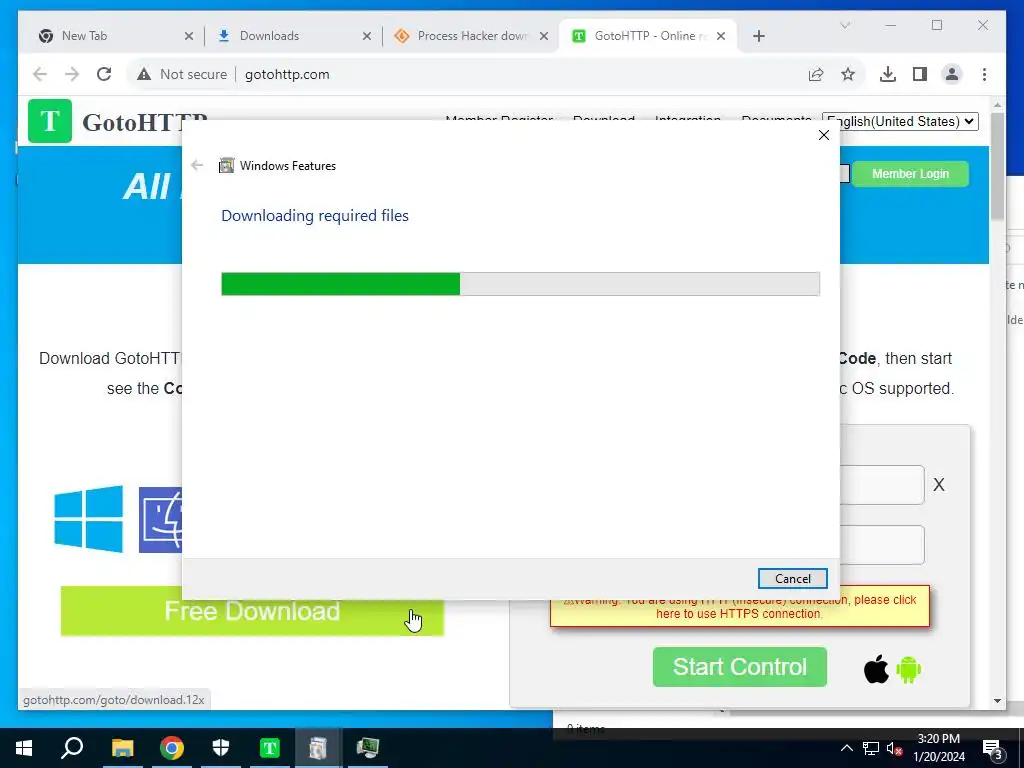Click the Android robot icon
This screenshot has width=1024, height=768.
point(908,669)
